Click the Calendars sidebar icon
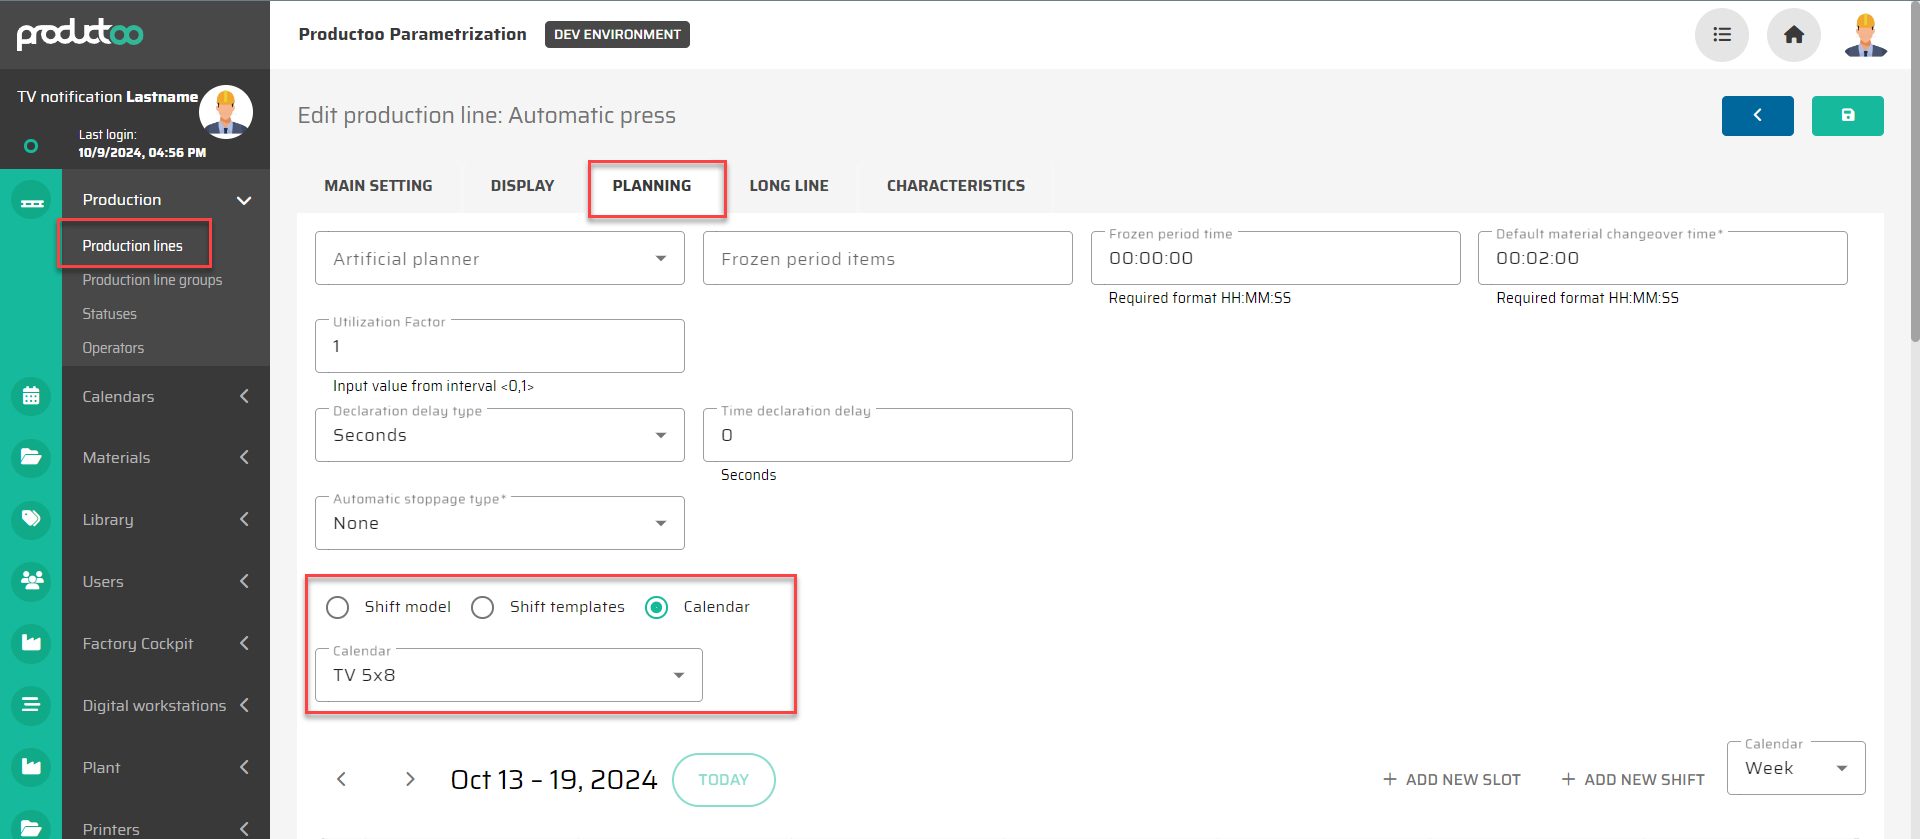This screenshot has height=839, width=1920. (x=31, y=397)
